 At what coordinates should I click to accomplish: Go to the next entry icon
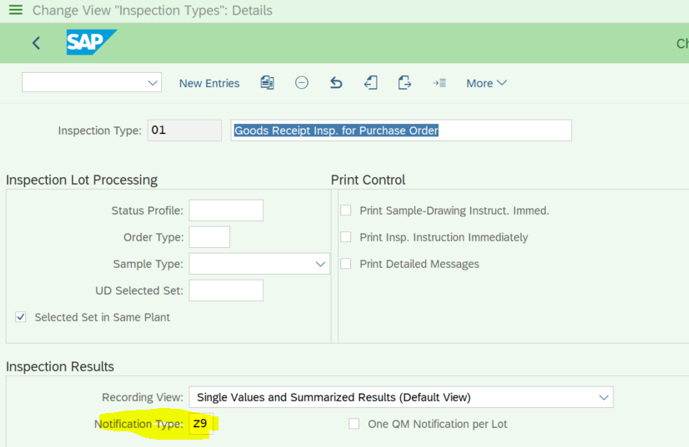click(x=404, y=83)
